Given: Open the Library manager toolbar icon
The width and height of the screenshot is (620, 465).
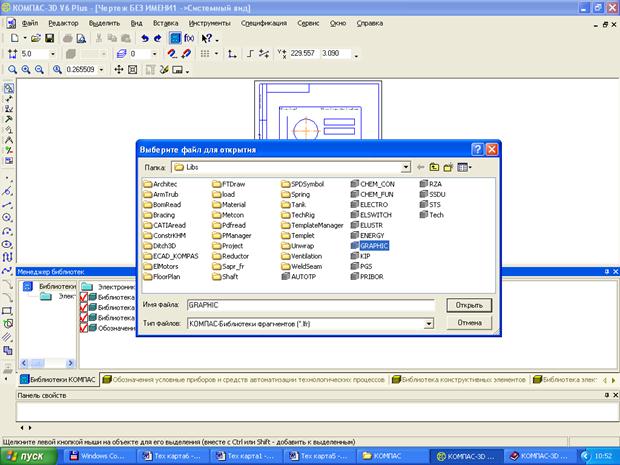Looking at the screenshot, I should pos(175,38).
